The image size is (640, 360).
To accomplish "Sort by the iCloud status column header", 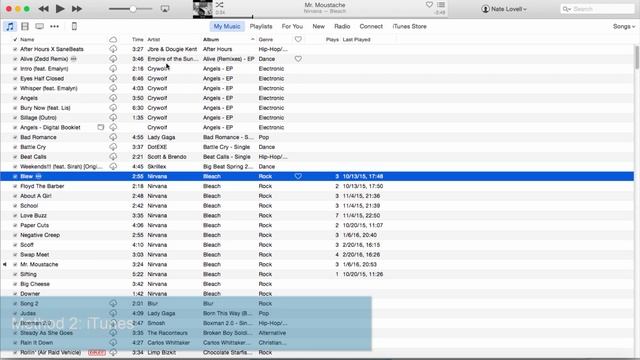I will tap(113, 40).
